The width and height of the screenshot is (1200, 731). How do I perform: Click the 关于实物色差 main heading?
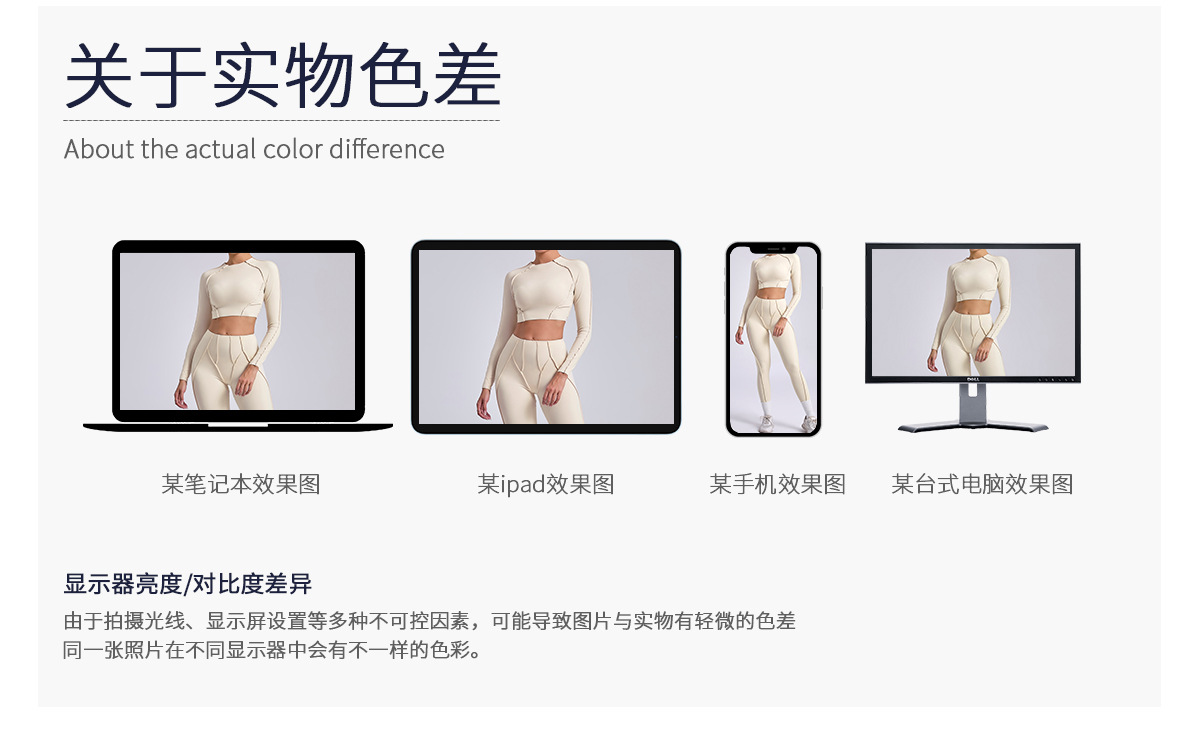coord(283,77)
